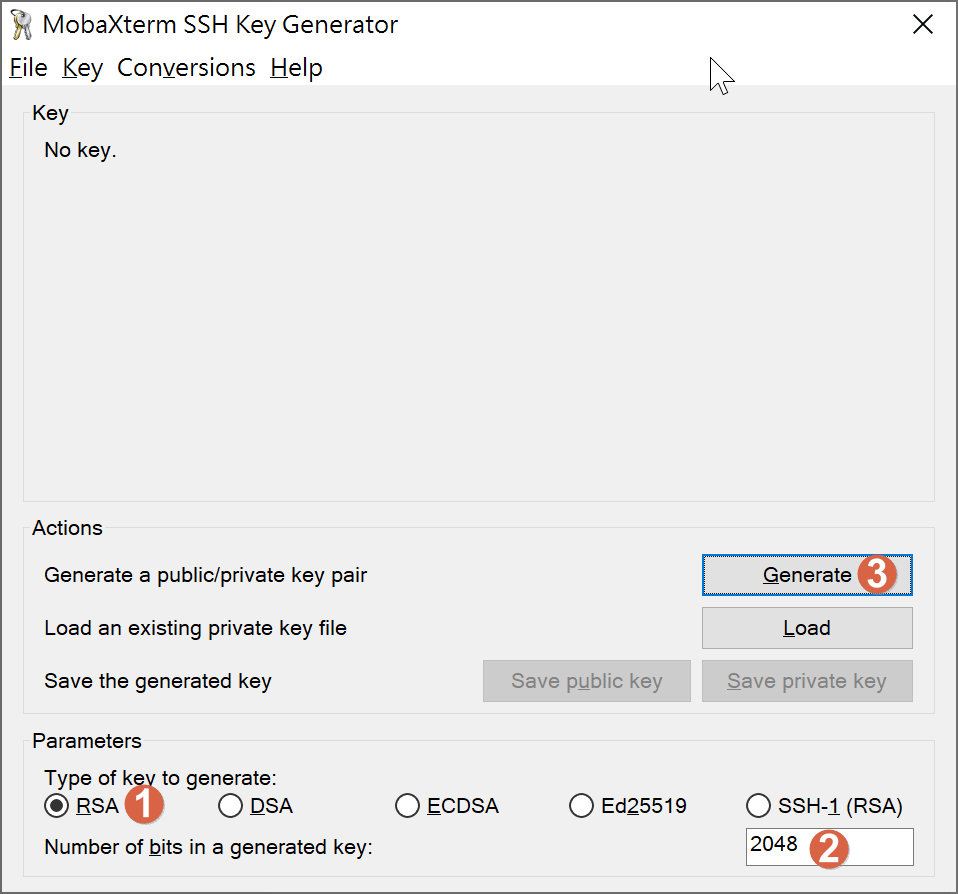This screenshot has width=958, height=894.
Task: Click 'Type of key to generate:' label
Action: [160, 778]
